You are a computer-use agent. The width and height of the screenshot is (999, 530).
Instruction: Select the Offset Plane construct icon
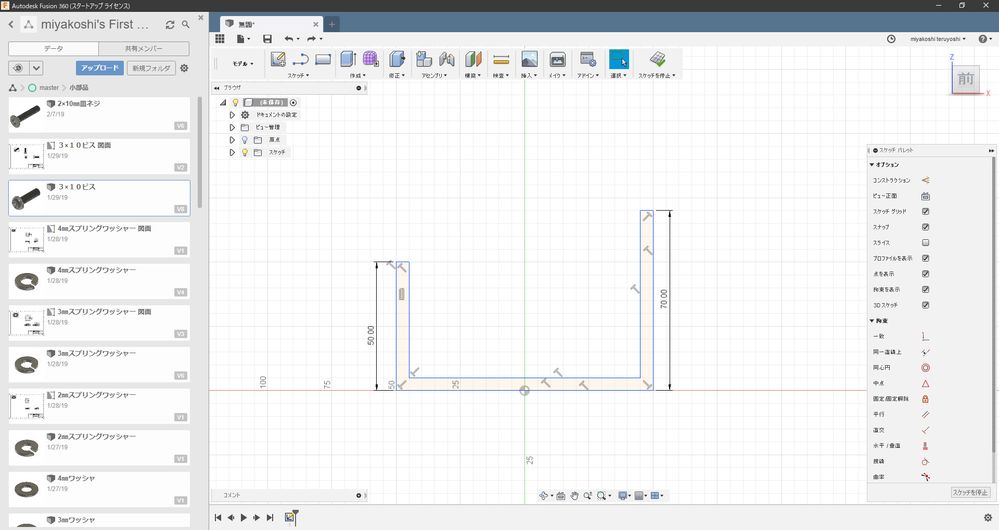[473, 59]
